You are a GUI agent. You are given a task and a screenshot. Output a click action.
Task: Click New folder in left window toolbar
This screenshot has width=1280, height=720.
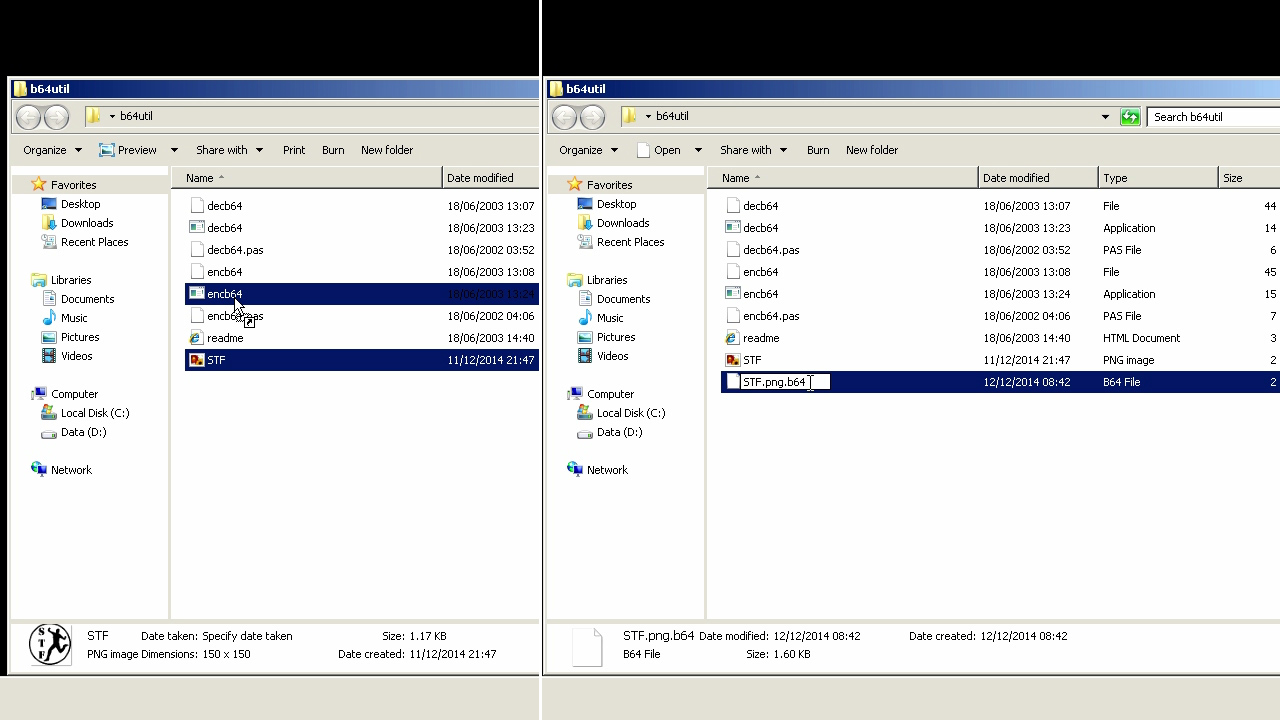pos(387,150)
